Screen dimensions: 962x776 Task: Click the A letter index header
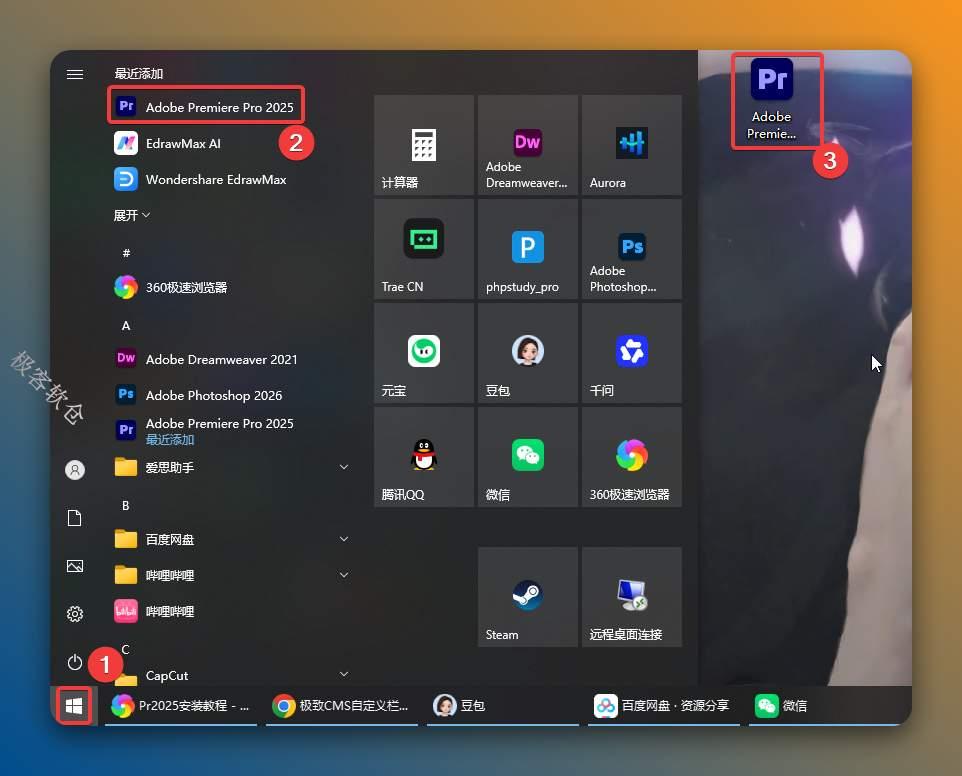click(x=126, y=325)
